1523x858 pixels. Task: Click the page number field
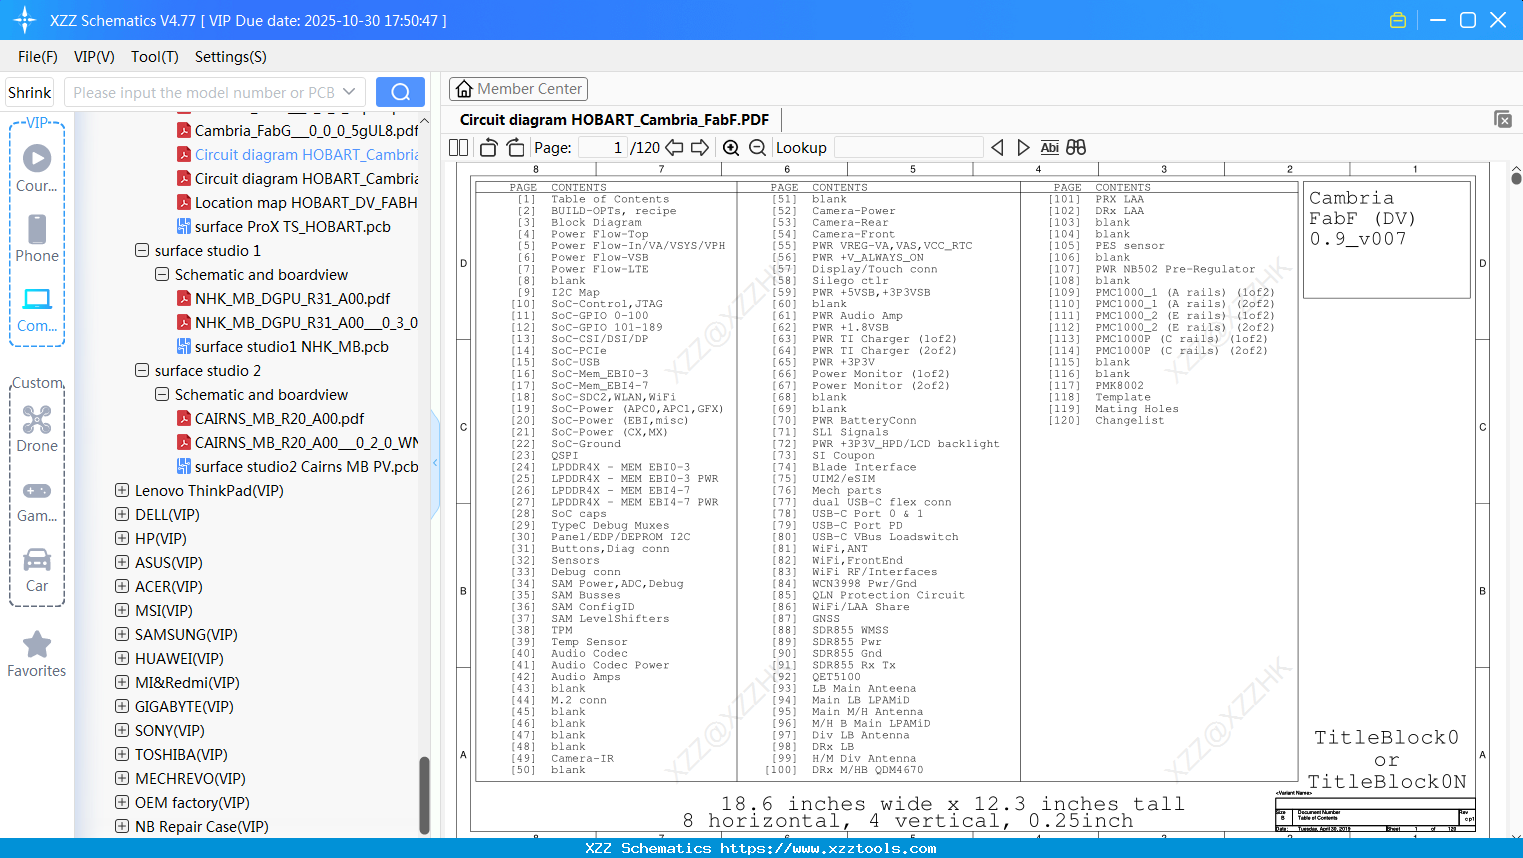pyautogui.click(x=603, y=148)
